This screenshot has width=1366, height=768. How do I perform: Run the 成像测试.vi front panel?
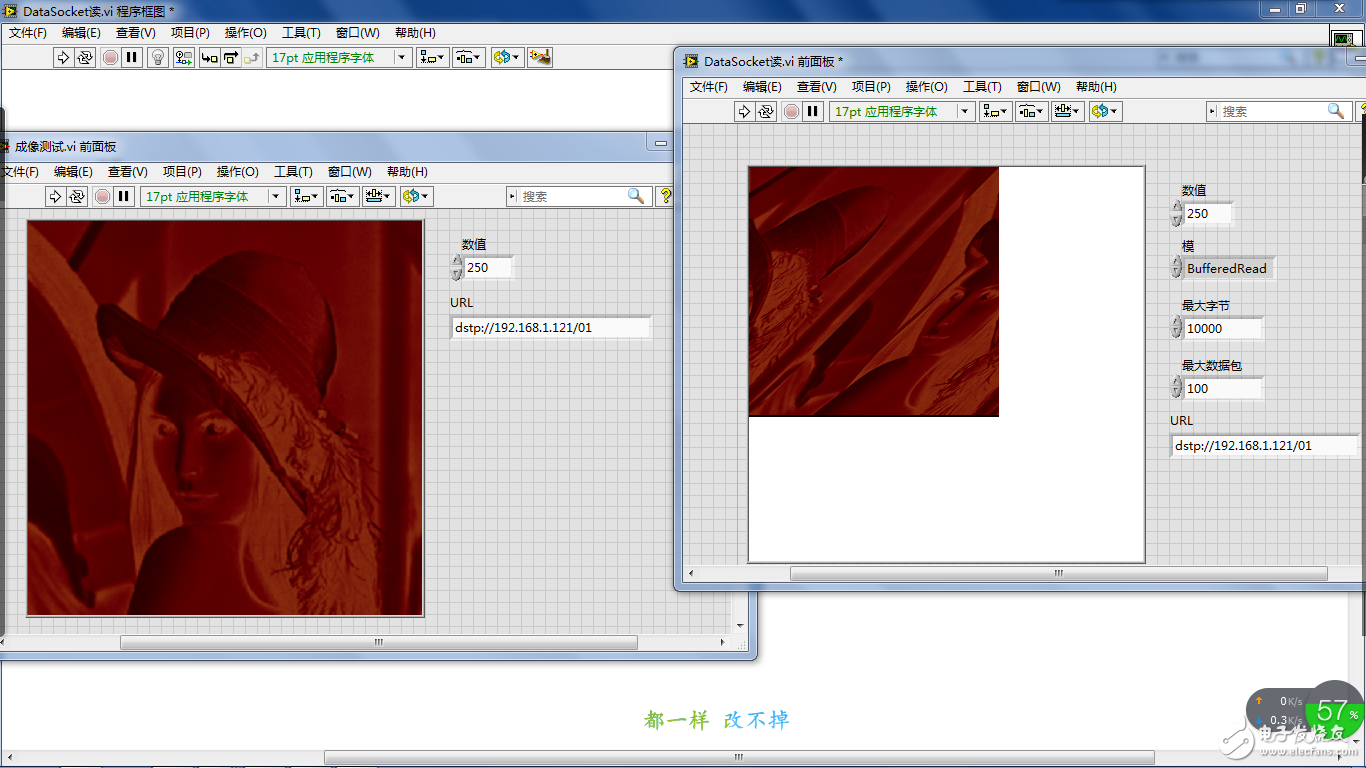click(55, 197)
